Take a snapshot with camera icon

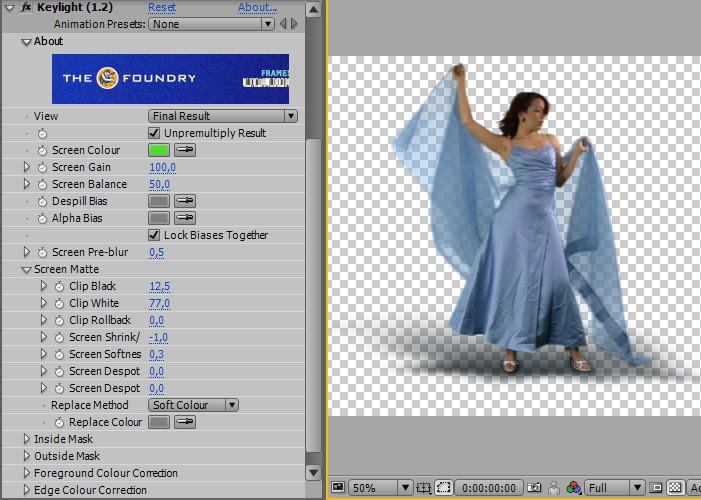[534, 487]
